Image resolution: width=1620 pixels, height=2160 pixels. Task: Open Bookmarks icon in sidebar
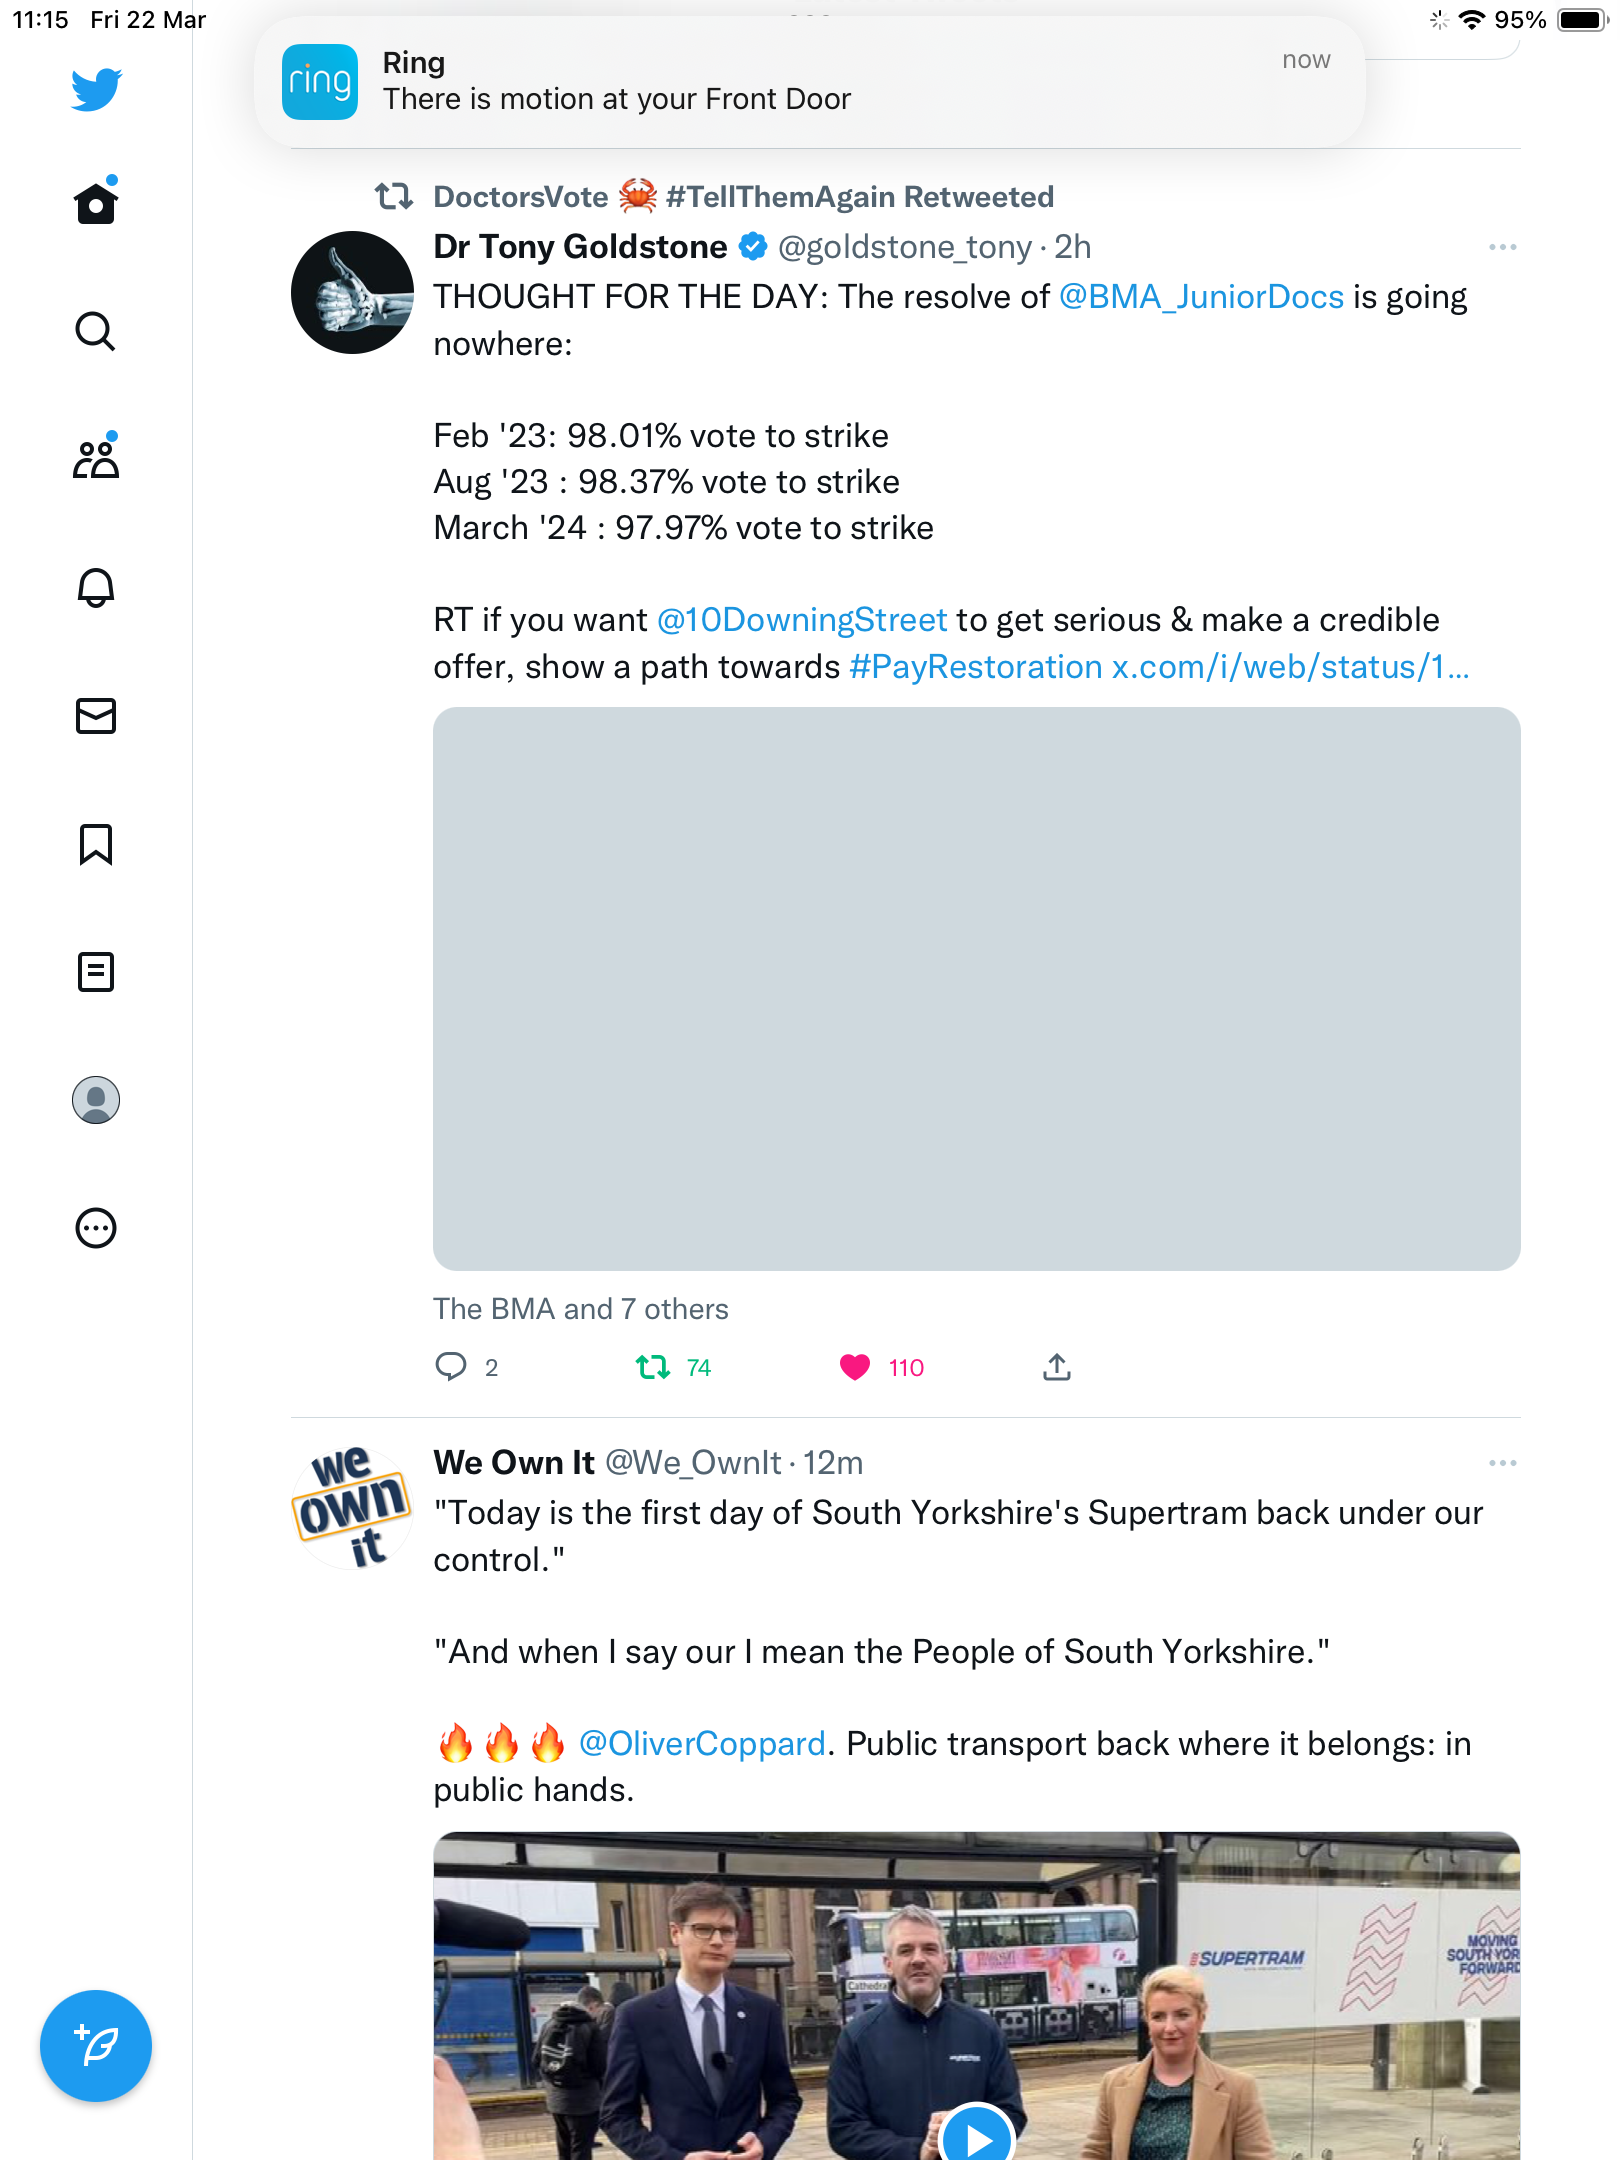[x=96, y=844]
